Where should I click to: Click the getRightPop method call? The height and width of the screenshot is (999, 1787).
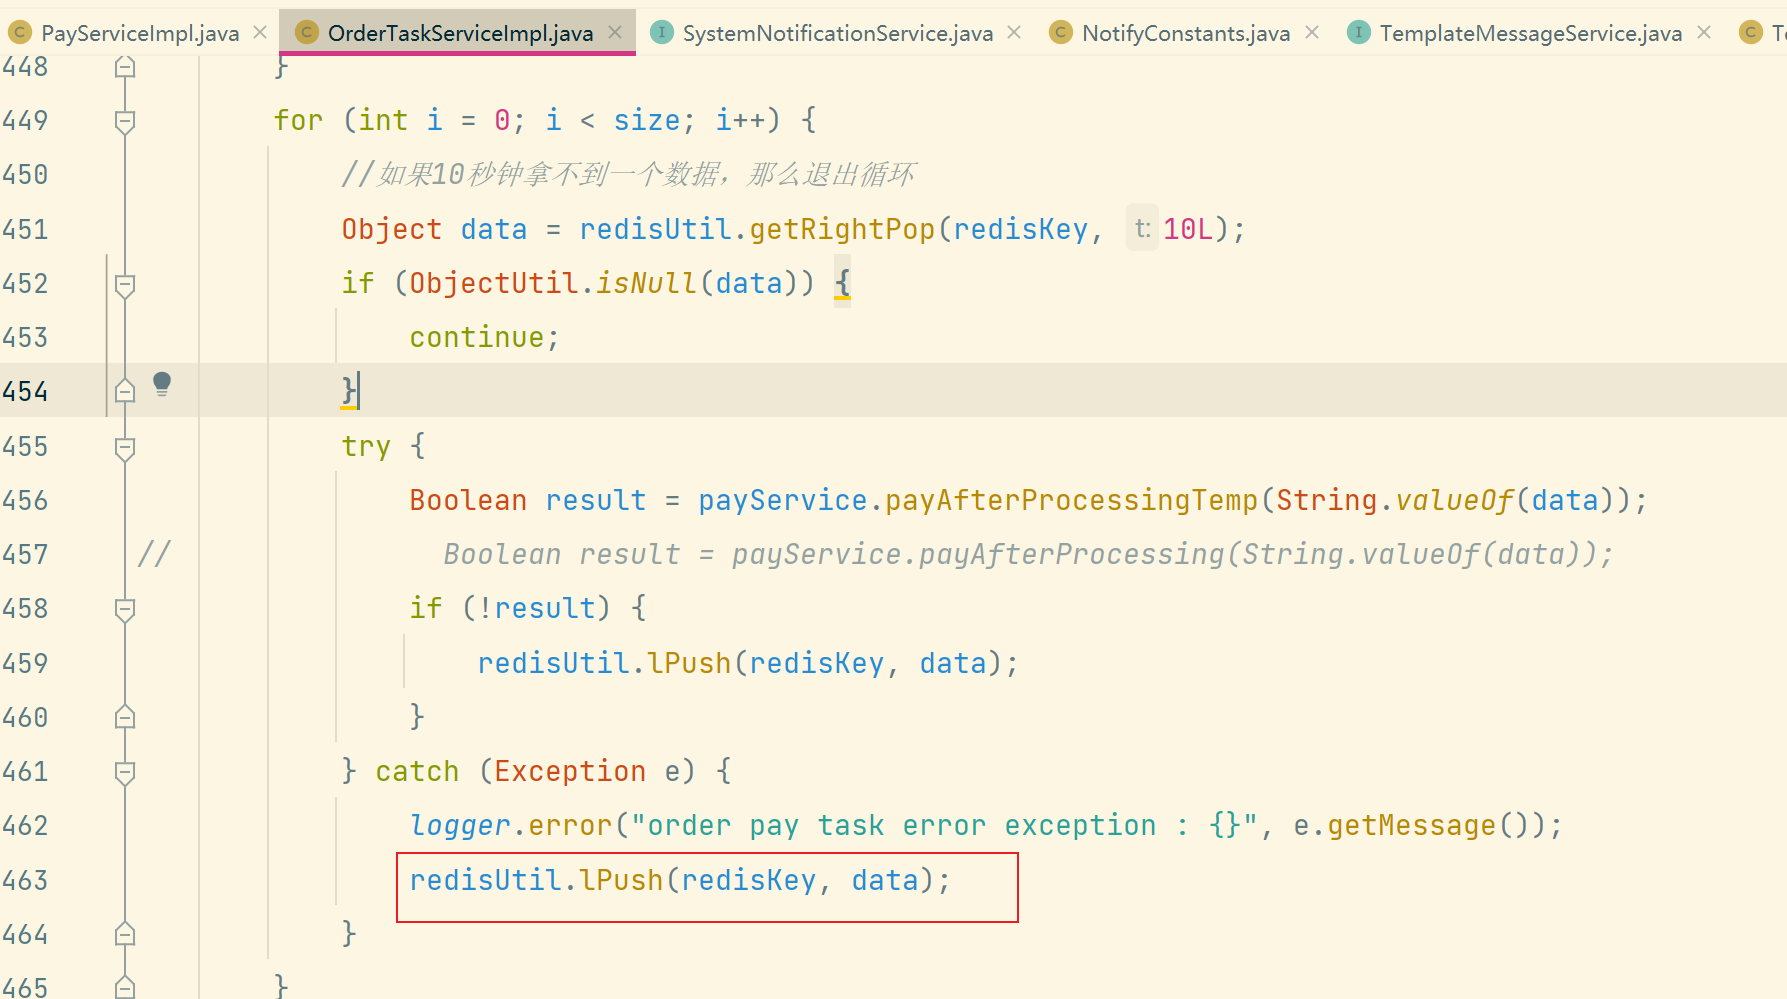(842, 230)
